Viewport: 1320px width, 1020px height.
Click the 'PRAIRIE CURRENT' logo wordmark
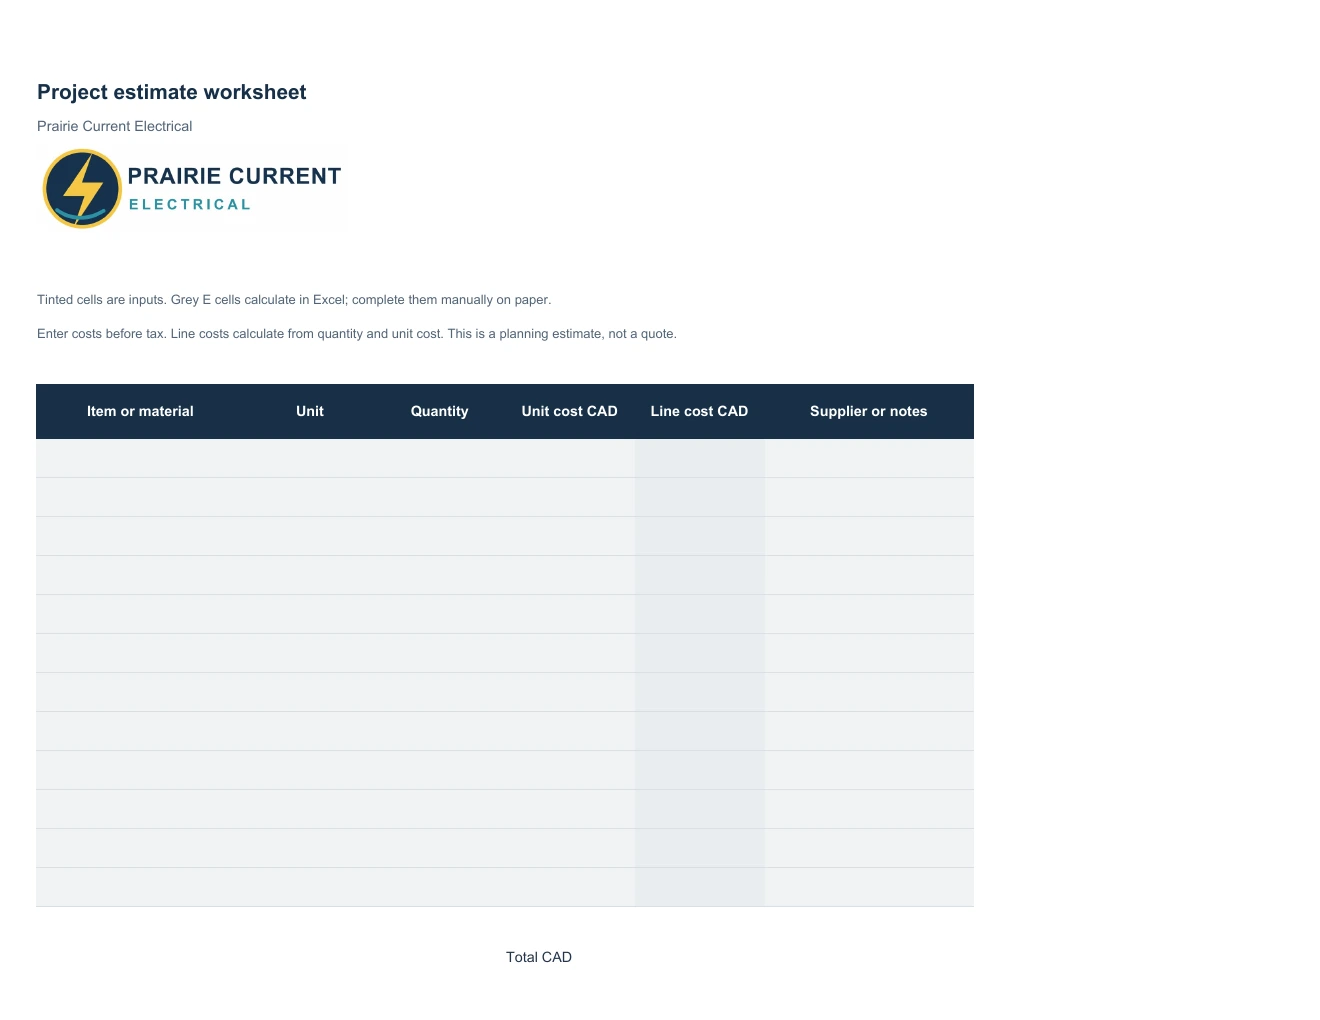(235, 176)
